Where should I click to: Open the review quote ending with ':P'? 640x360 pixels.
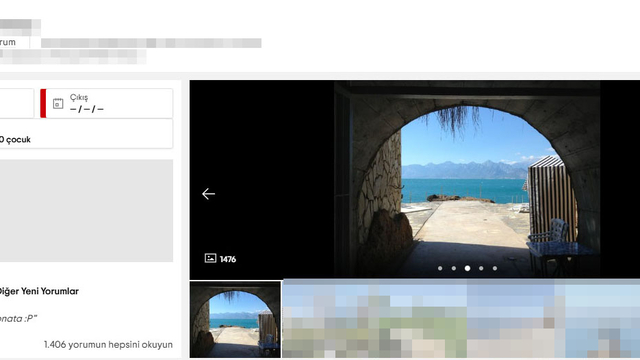(18, 319)
